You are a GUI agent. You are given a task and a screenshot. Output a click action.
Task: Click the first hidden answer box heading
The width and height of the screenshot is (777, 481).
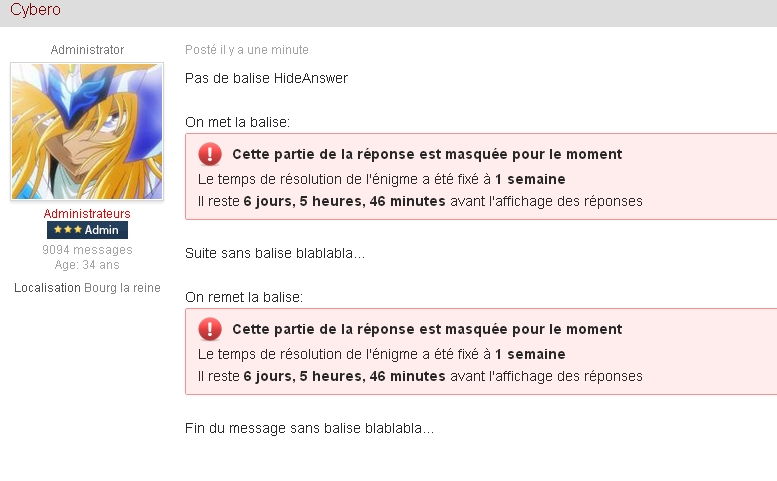(427, 154)
